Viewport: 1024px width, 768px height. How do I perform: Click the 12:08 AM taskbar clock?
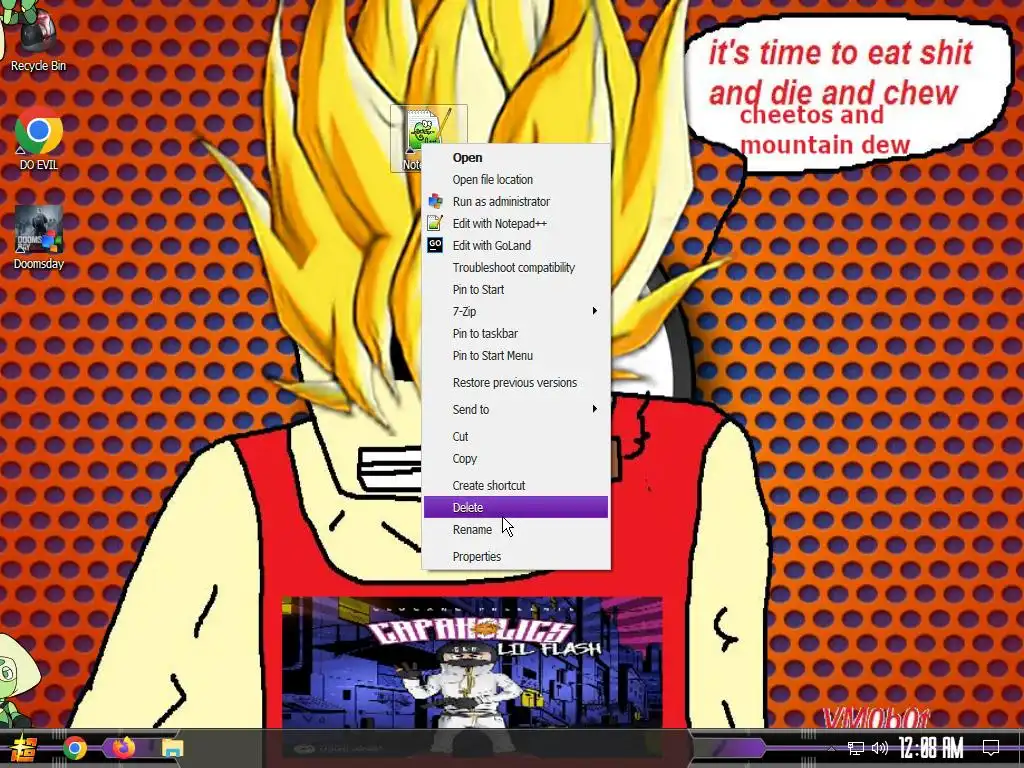point(931,748)
